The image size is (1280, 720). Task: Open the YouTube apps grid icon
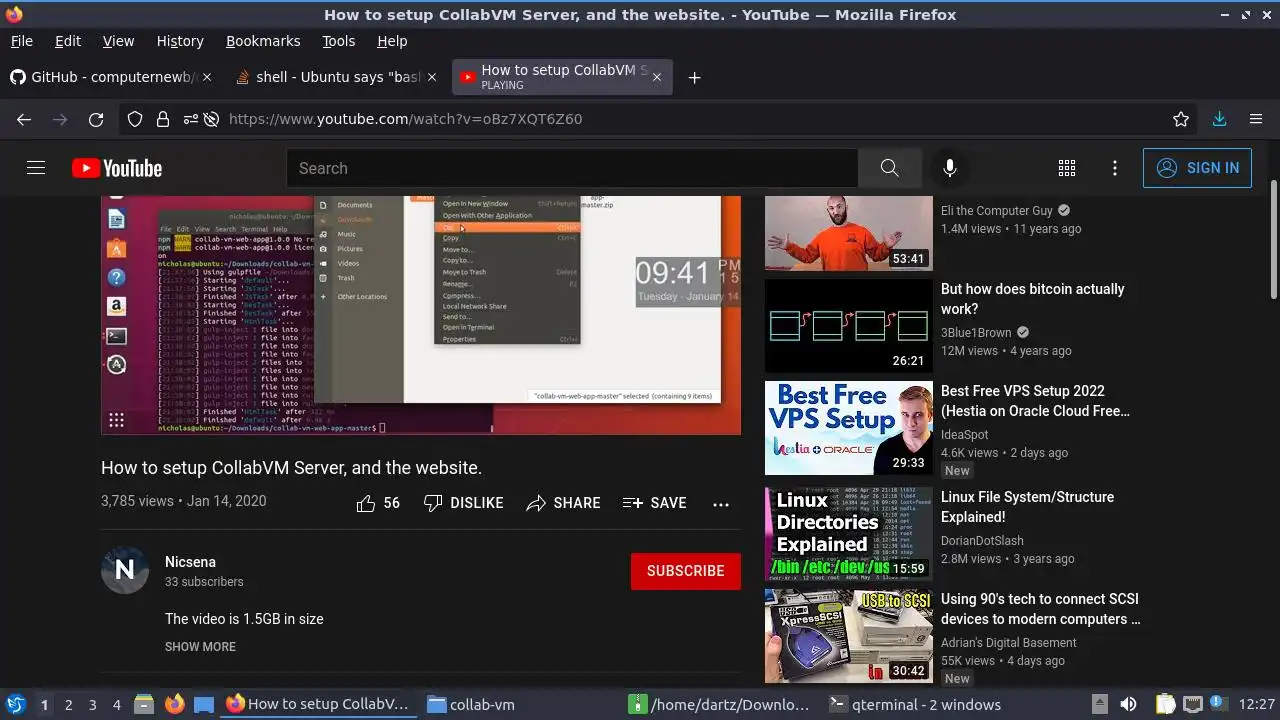pyautogui.click(x=1067, y=168)
